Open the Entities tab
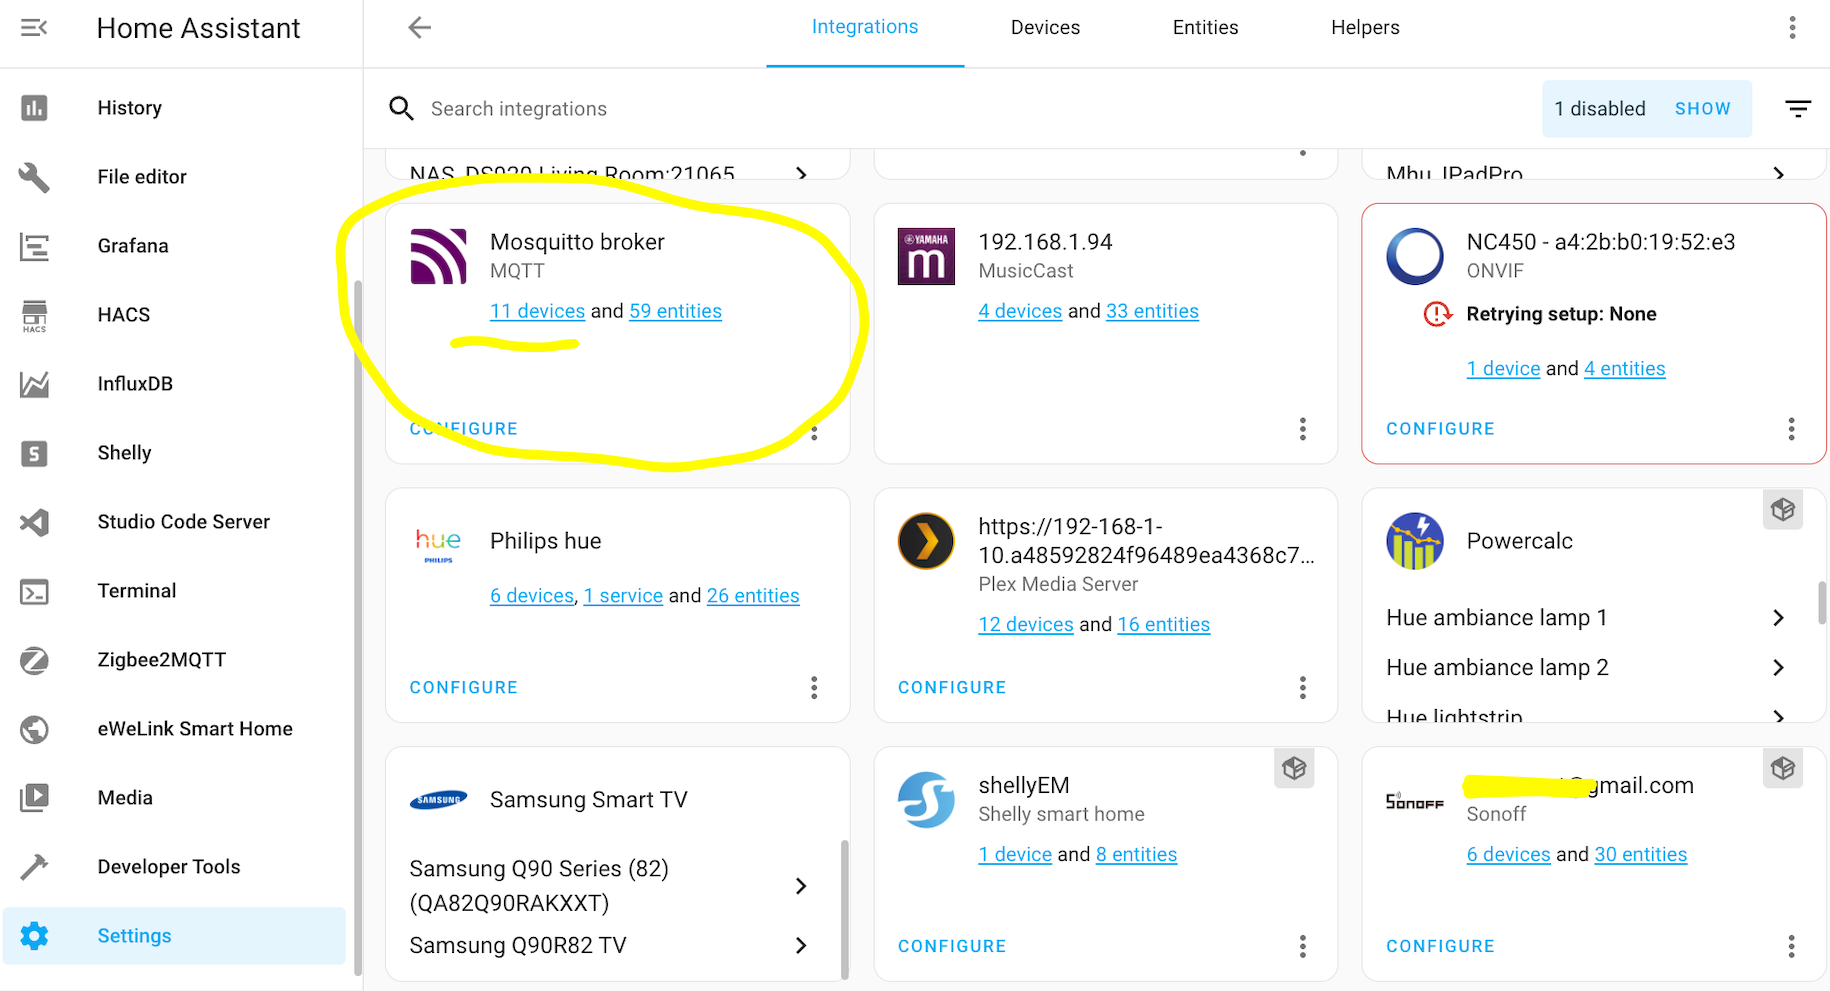The width and height of the screenshot is (1830, 991). click(x=1204, y=28)
